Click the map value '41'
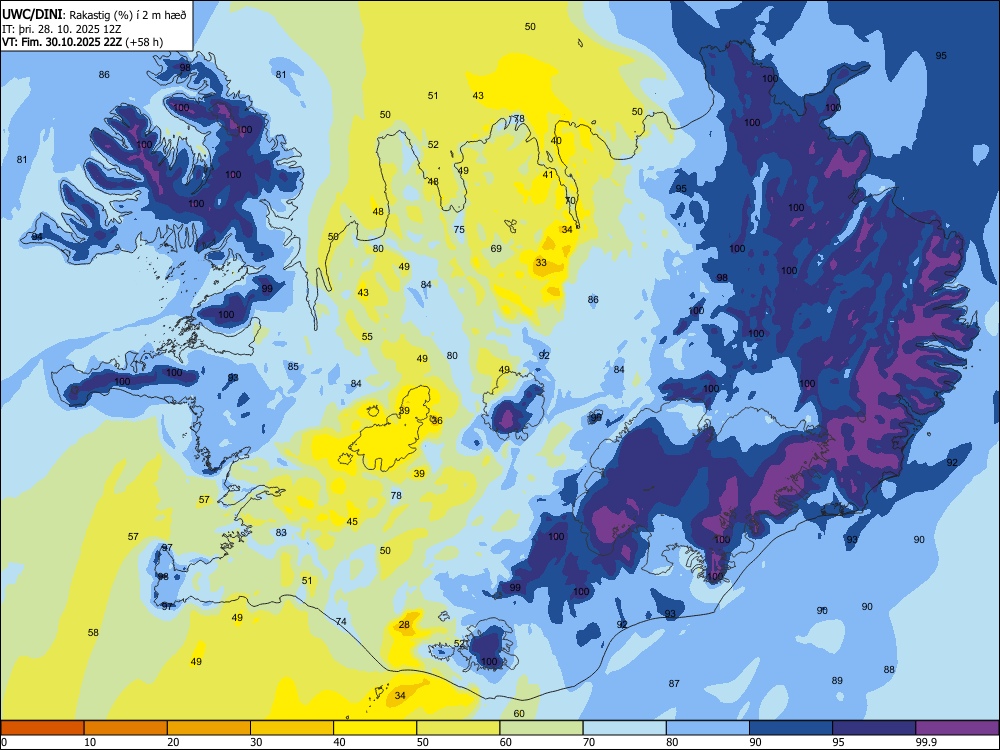 [x=548, y=174]
